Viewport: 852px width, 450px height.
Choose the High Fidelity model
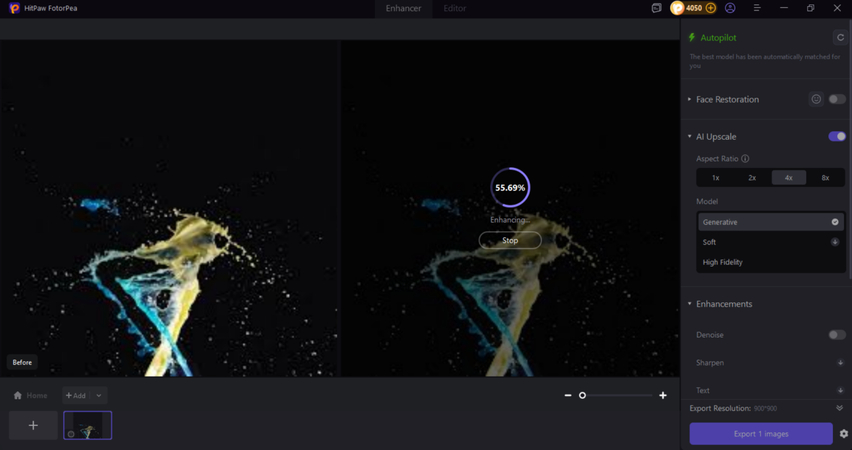770,262
